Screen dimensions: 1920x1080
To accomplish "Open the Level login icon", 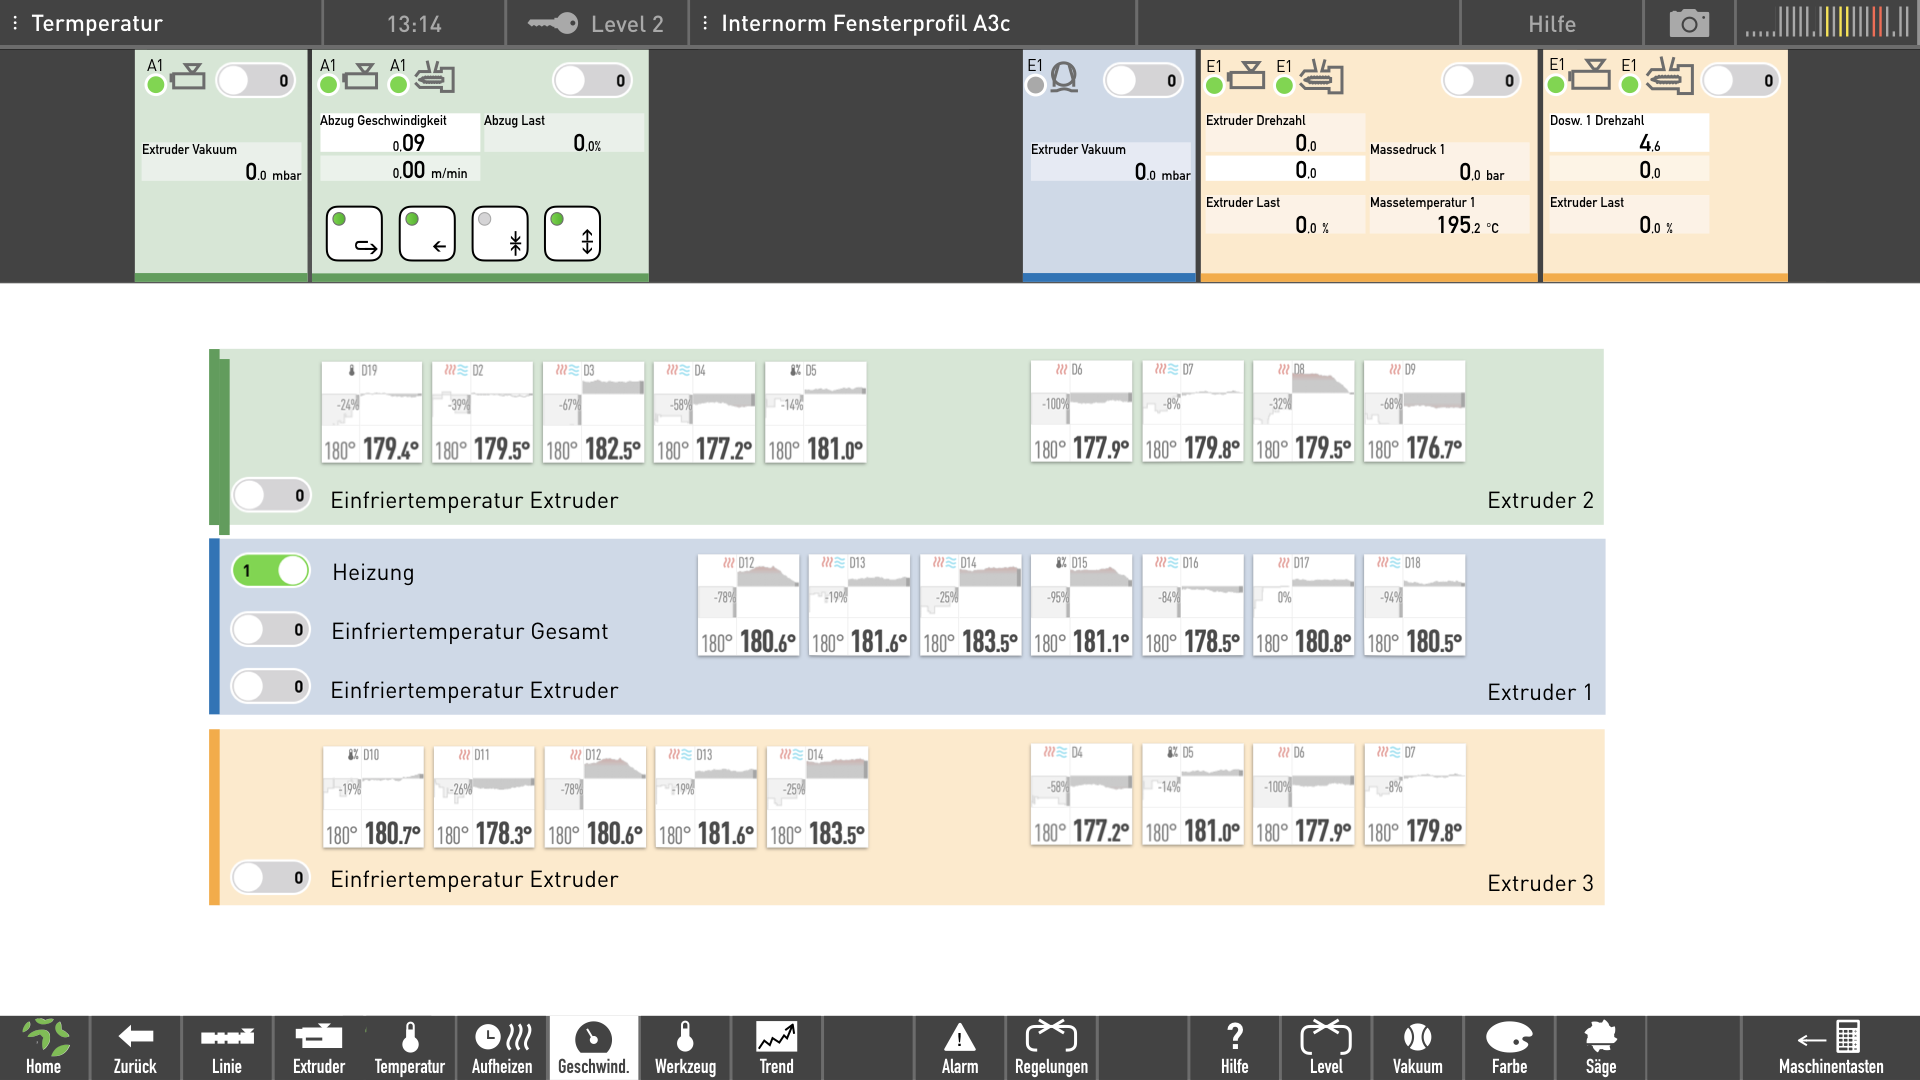I will coord(1326,1048).
